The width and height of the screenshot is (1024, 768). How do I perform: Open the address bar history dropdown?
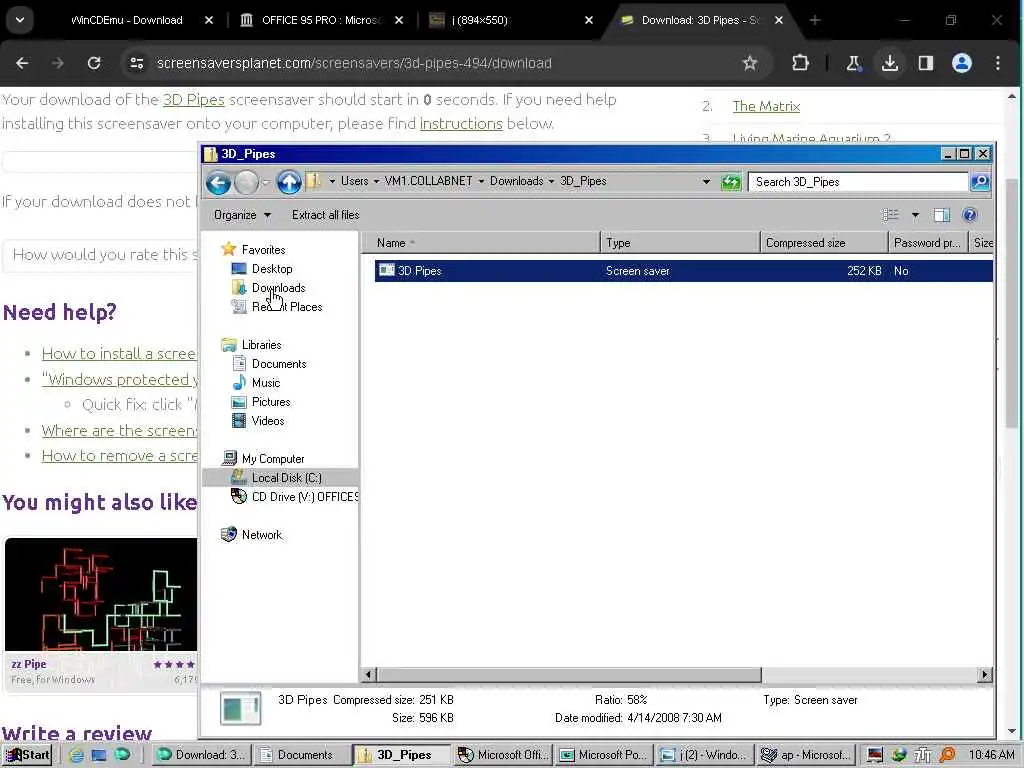point(706,182)
